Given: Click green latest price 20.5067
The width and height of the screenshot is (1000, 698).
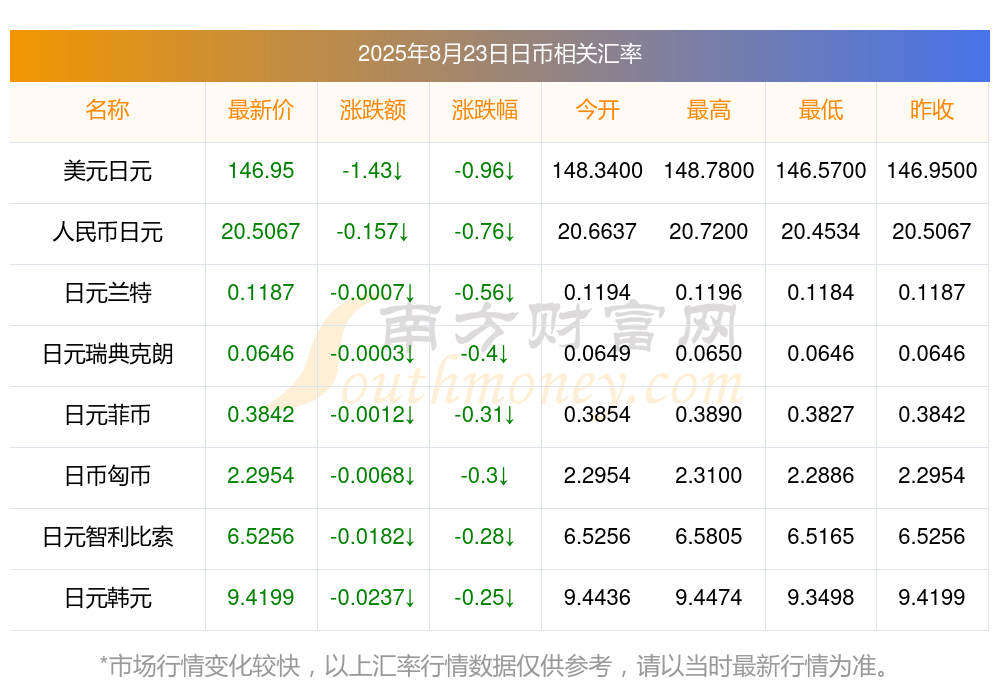Looking at the screenshot, I should [x=261, y=231].
